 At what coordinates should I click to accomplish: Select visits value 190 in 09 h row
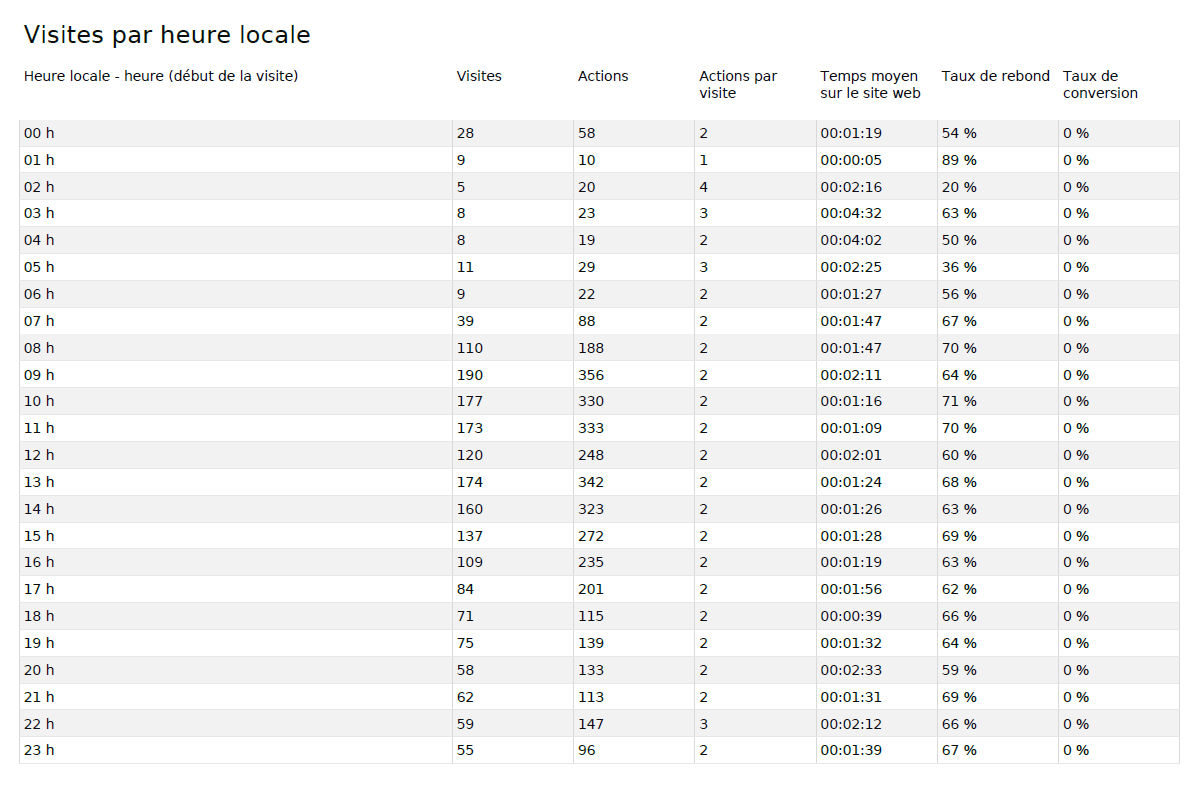tap(470, 375)
